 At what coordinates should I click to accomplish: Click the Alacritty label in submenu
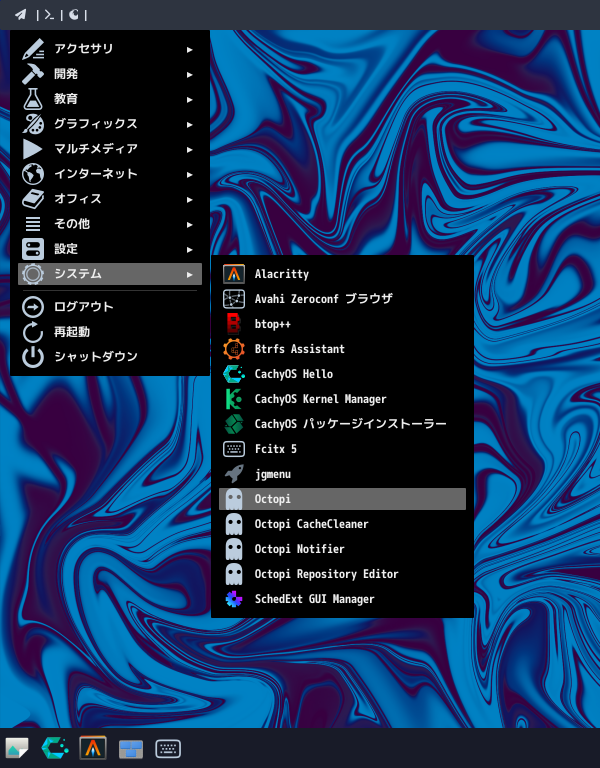282,274
